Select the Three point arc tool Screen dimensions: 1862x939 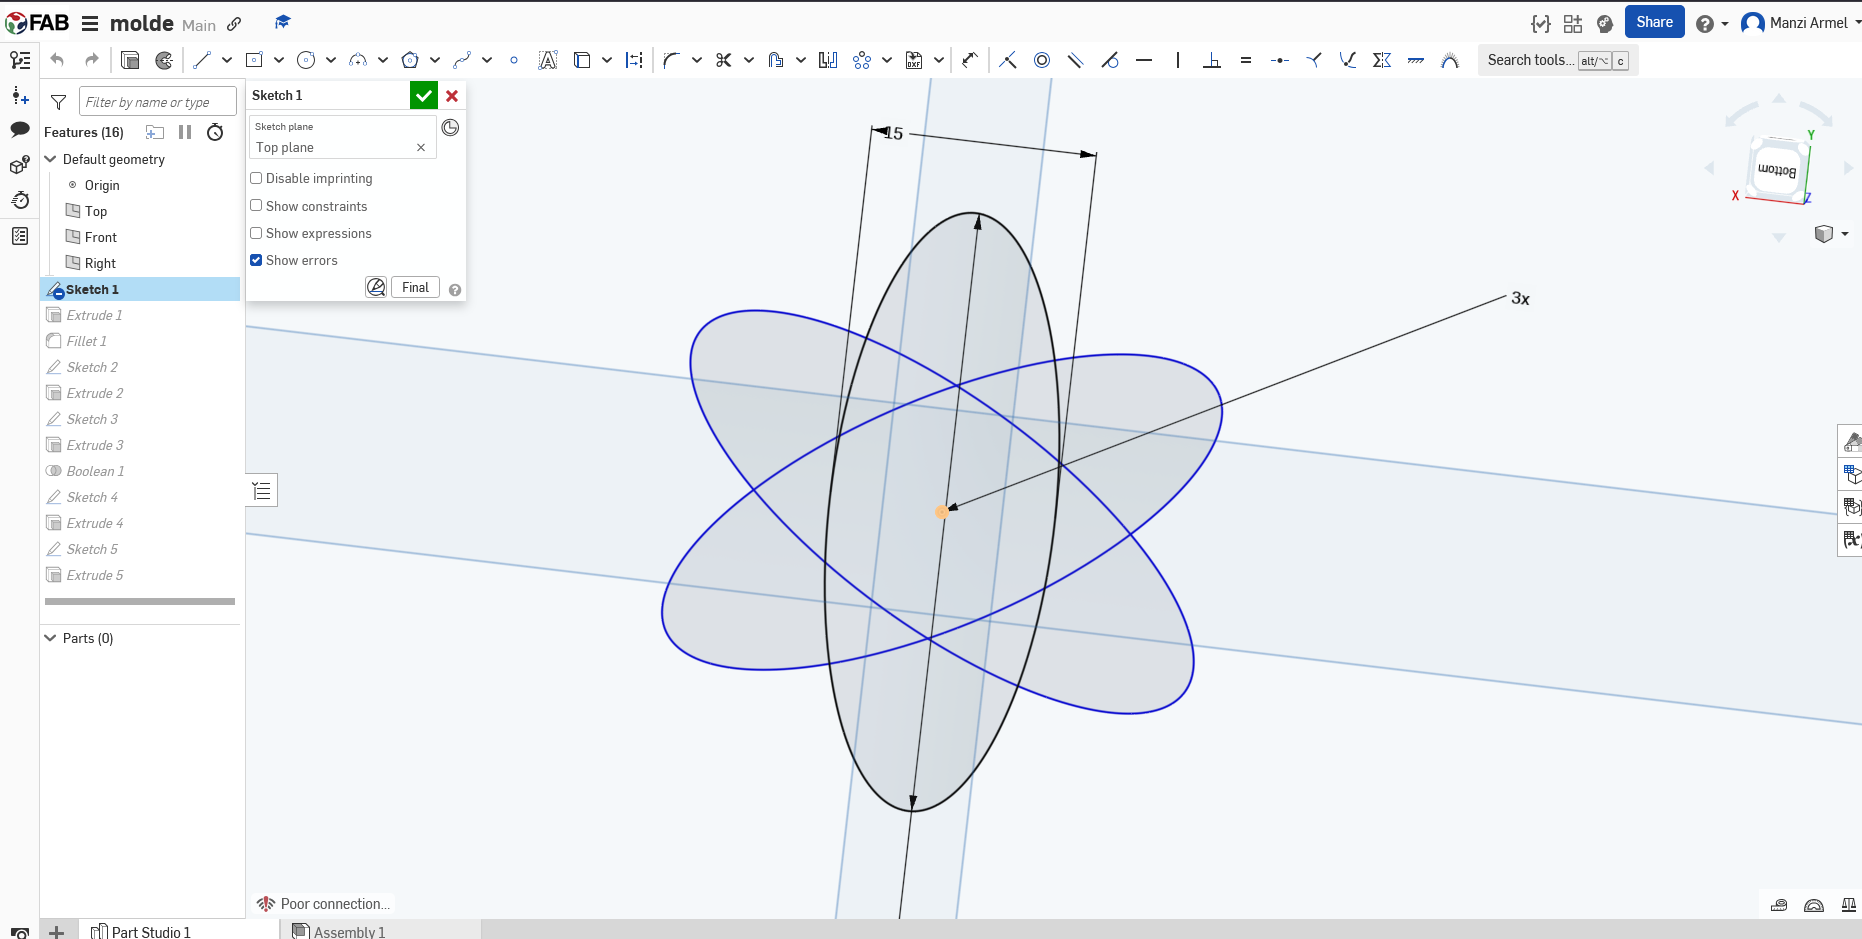tap(358, 60)
